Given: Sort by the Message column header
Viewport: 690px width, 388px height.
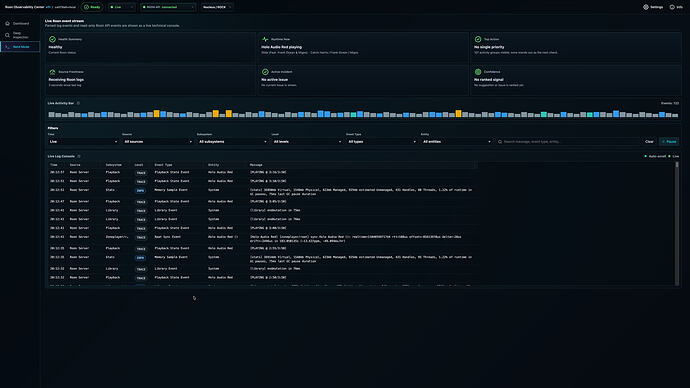Looking at the screenshot, I should tap(256, 165).
